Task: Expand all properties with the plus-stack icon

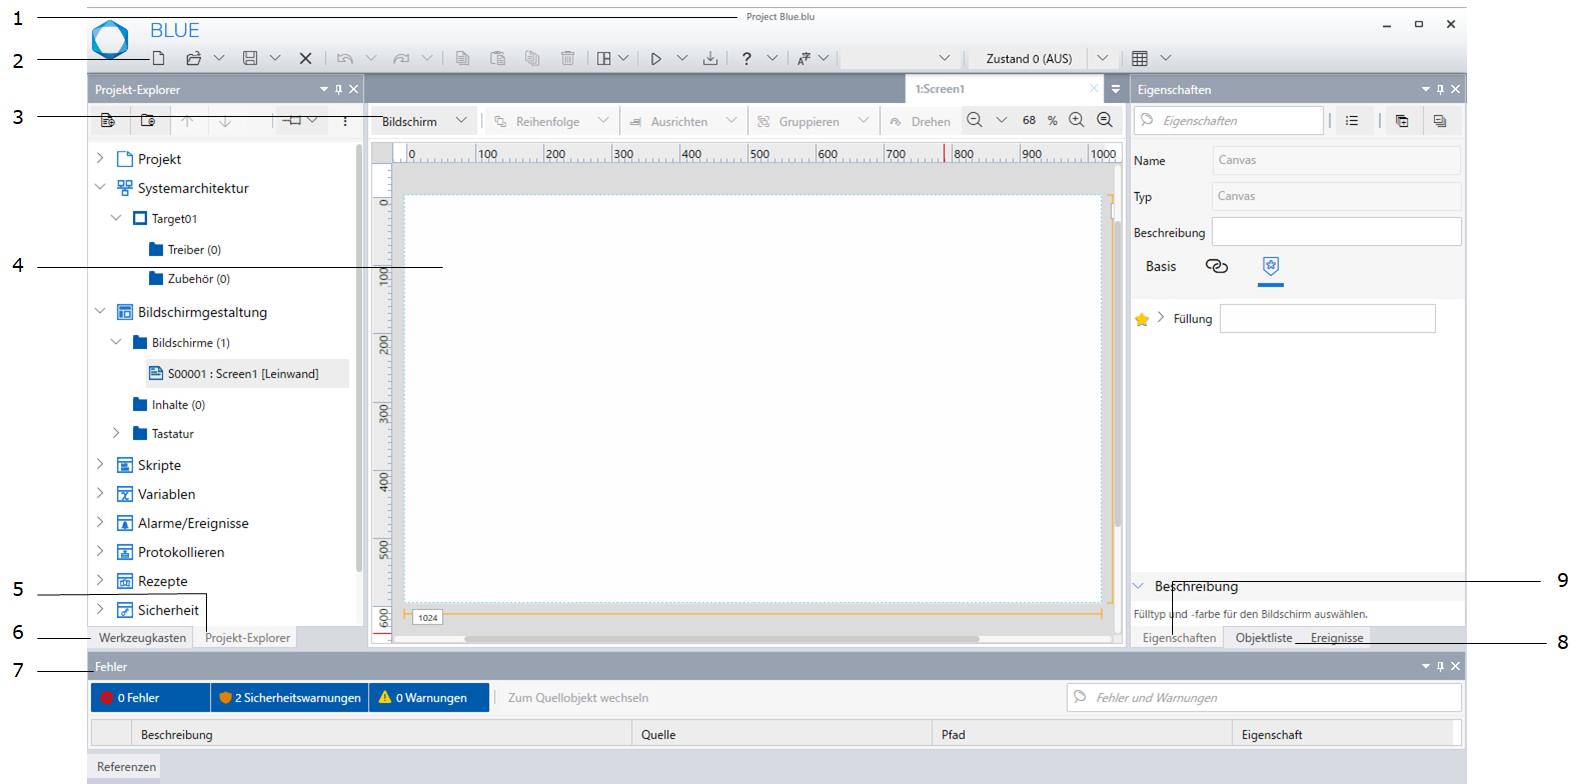Action: tap(1402, 121)
